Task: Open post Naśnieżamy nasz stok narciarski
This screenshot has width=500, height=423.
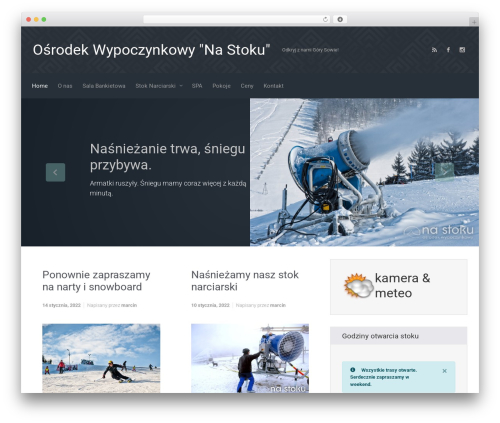Action: pyautogui.click(x=245, y=281)
